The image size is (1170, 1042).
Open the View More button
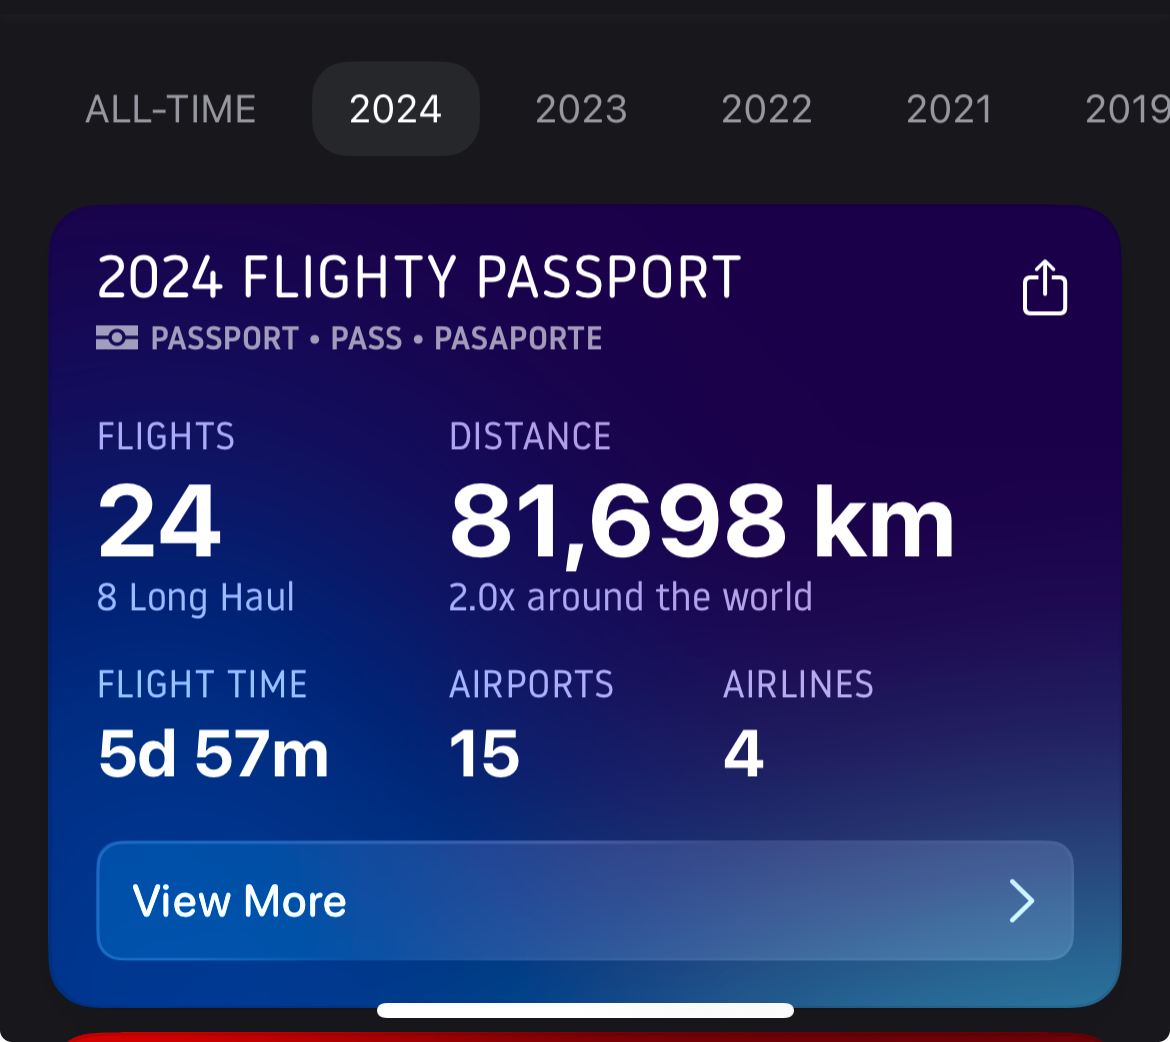coord(585,901)
